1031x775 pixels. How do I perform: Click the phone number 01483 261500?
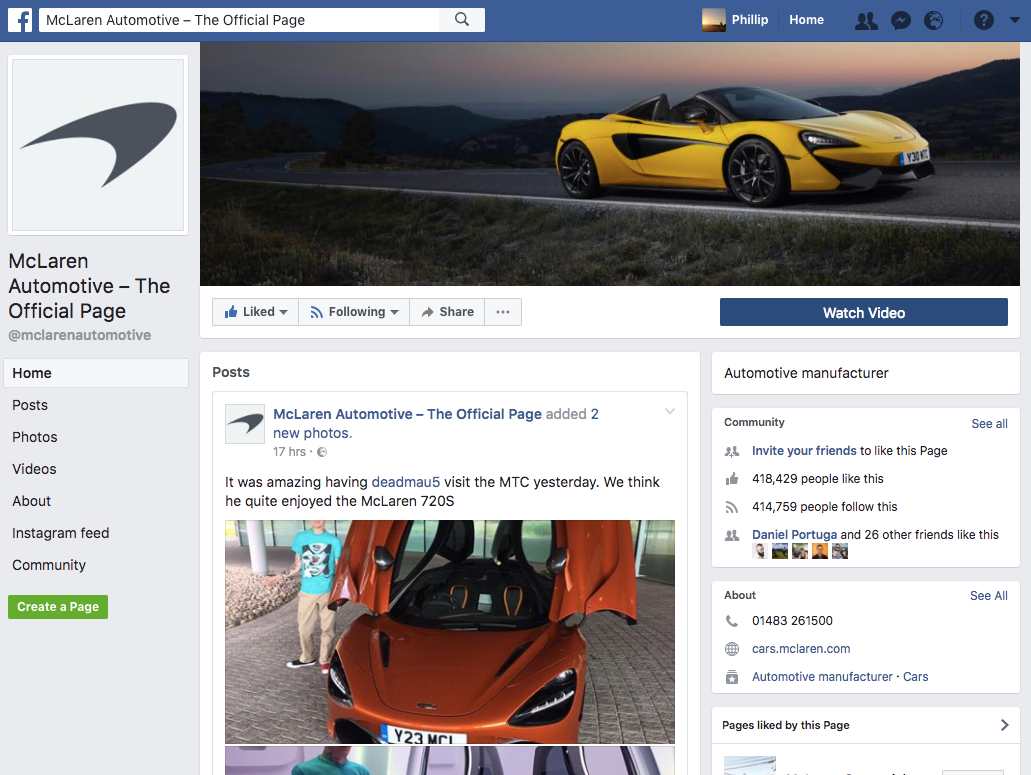point(792,621)
